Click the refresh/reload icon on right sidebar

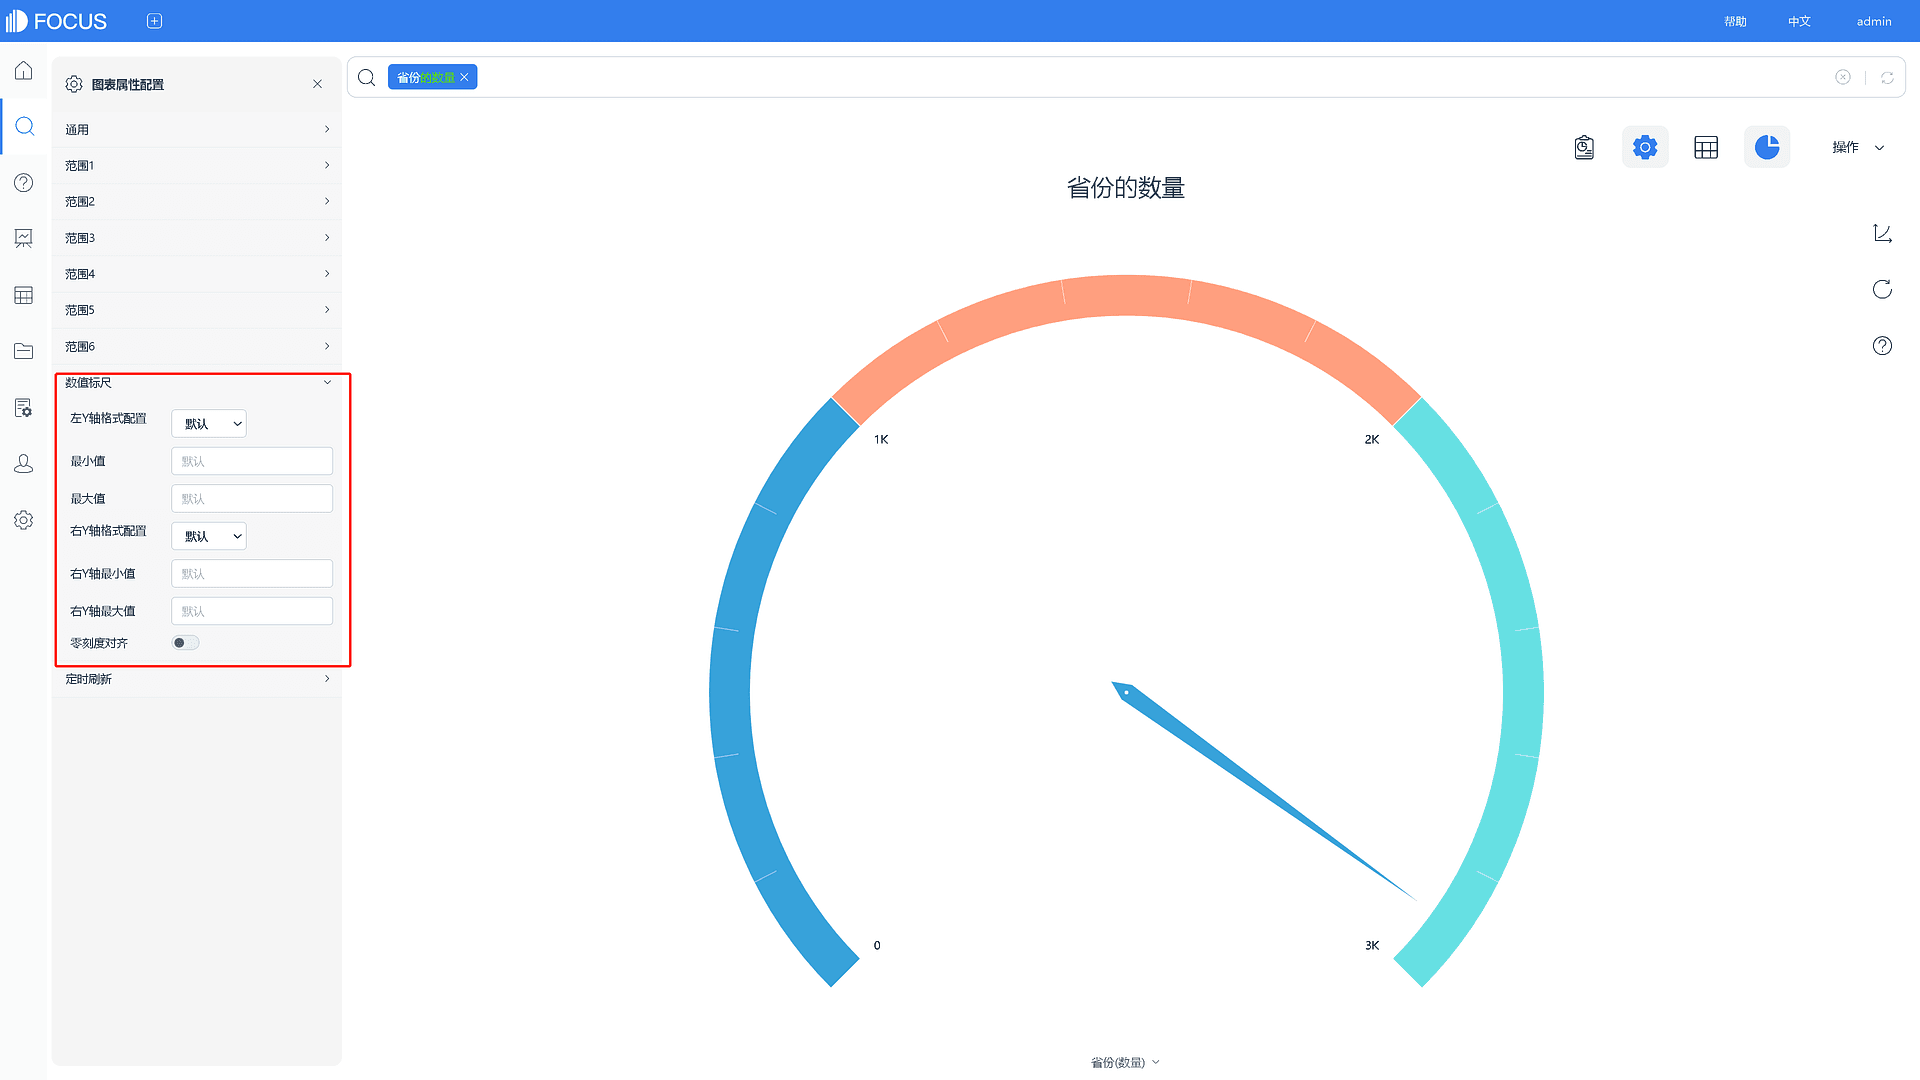(x=1882, y=289)
